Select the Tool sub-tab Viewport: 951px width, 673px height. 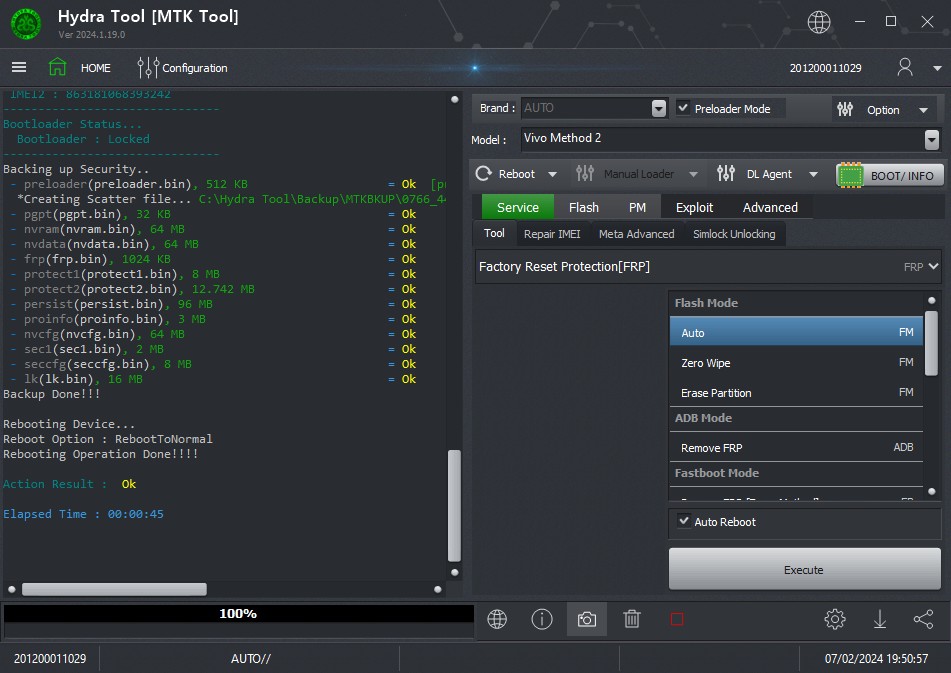[x=494, y=233]
